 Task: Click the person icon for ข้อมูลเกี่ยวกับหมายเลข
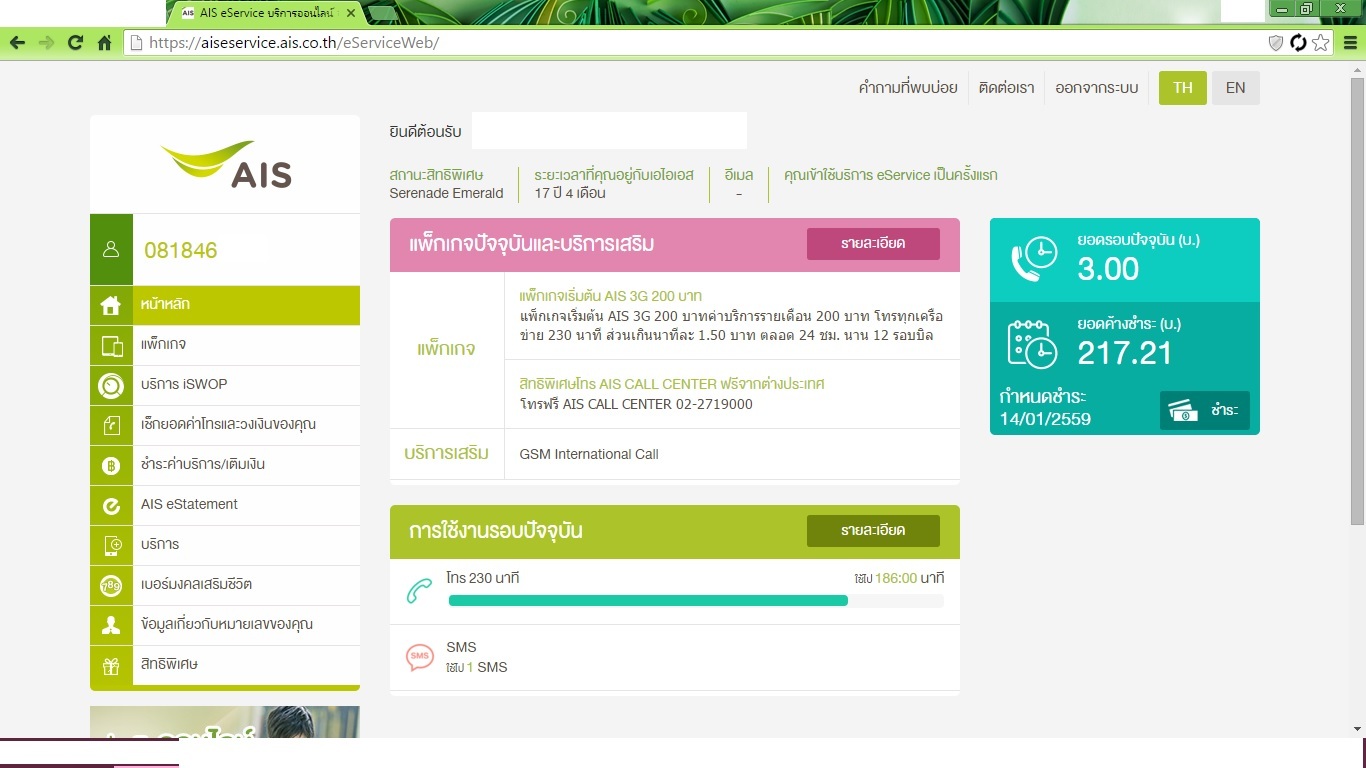click(111, 625)
